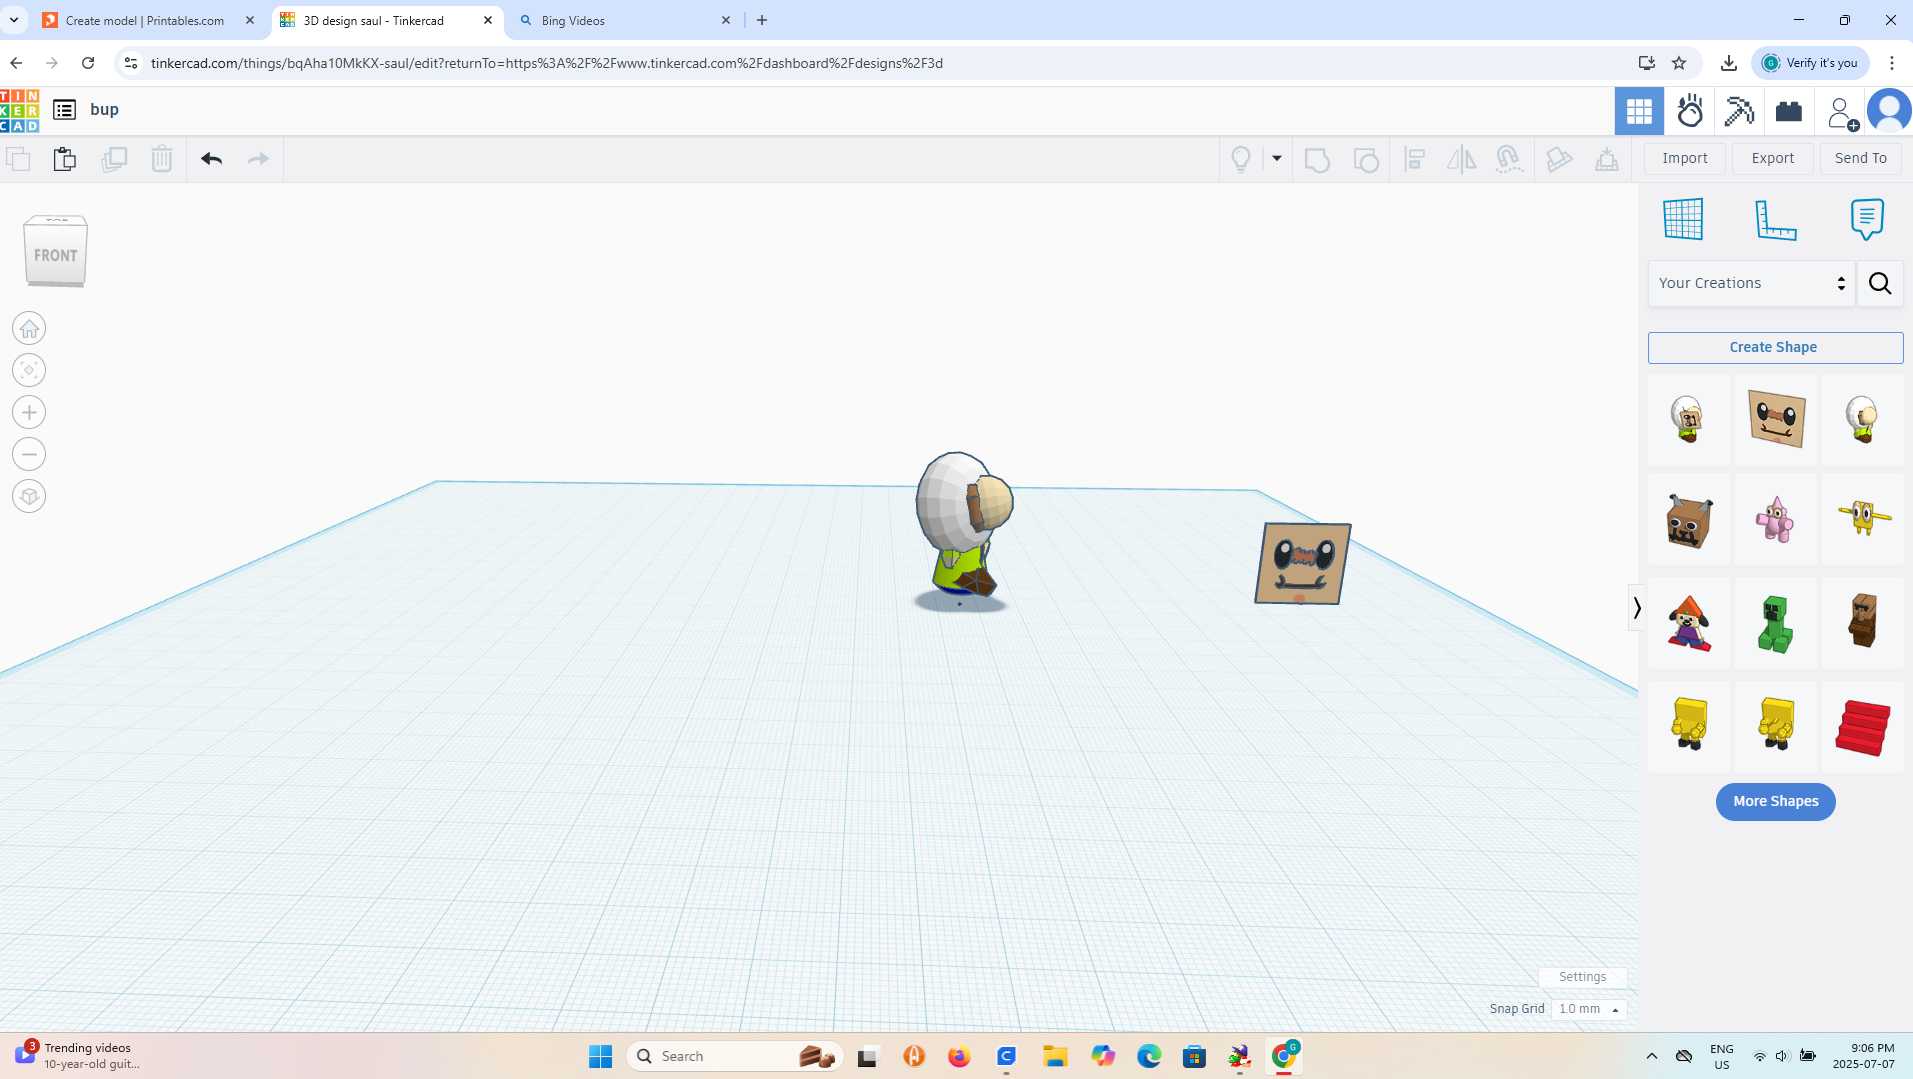The height and width of the screenshot is (1079, 1913).
Task: Click the Export button
Action: point(1772,158)
